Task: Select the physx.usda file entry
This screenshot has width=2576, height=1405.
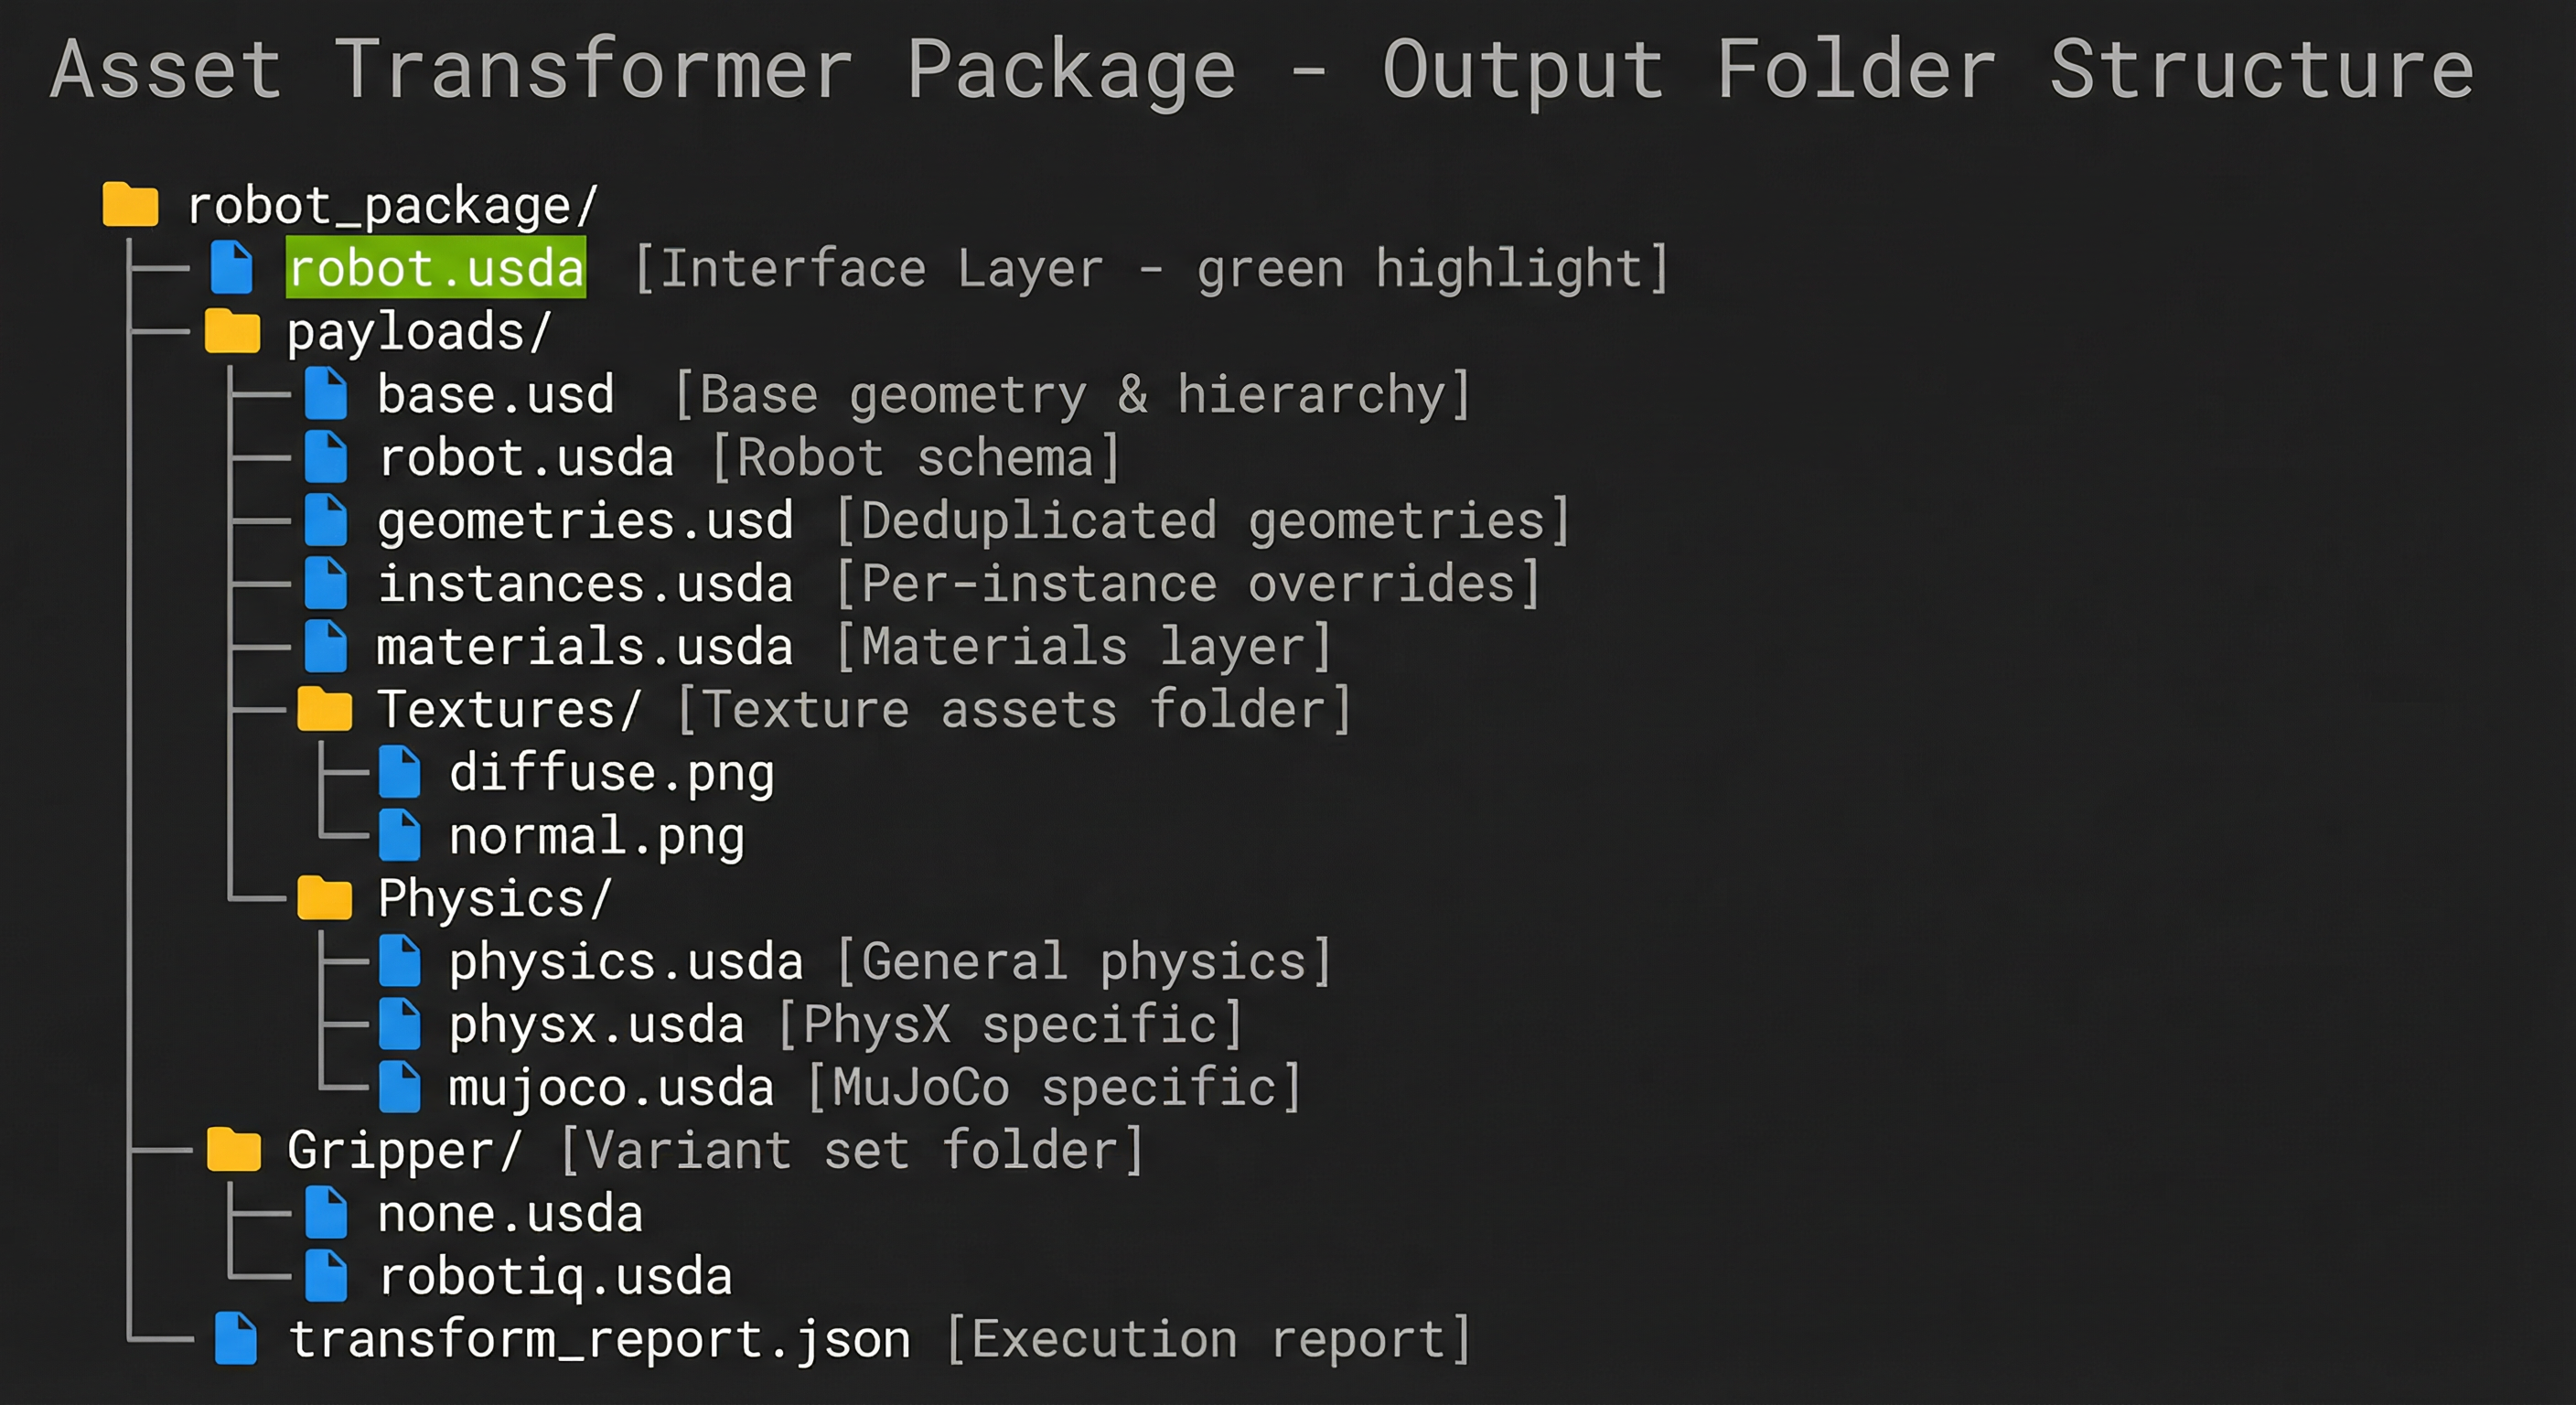Action: click(x=597, y=1025)
